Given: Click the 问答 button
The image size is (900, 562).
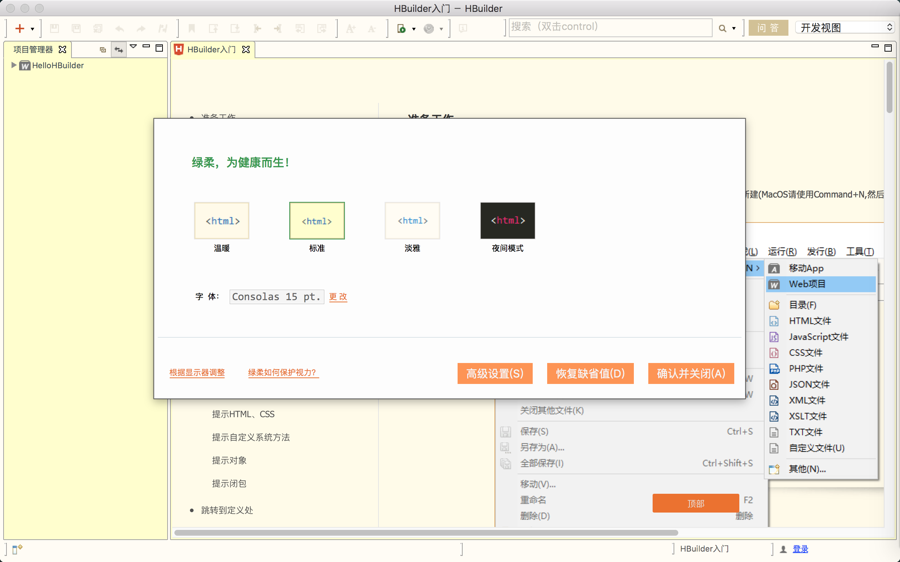Looking at the screenshot, I should click(768, 28).
